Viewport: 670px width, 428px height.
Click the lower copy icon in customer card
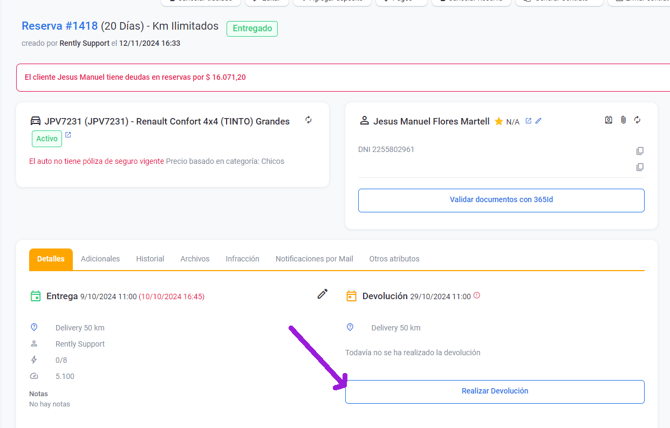[x=640, y=167]
